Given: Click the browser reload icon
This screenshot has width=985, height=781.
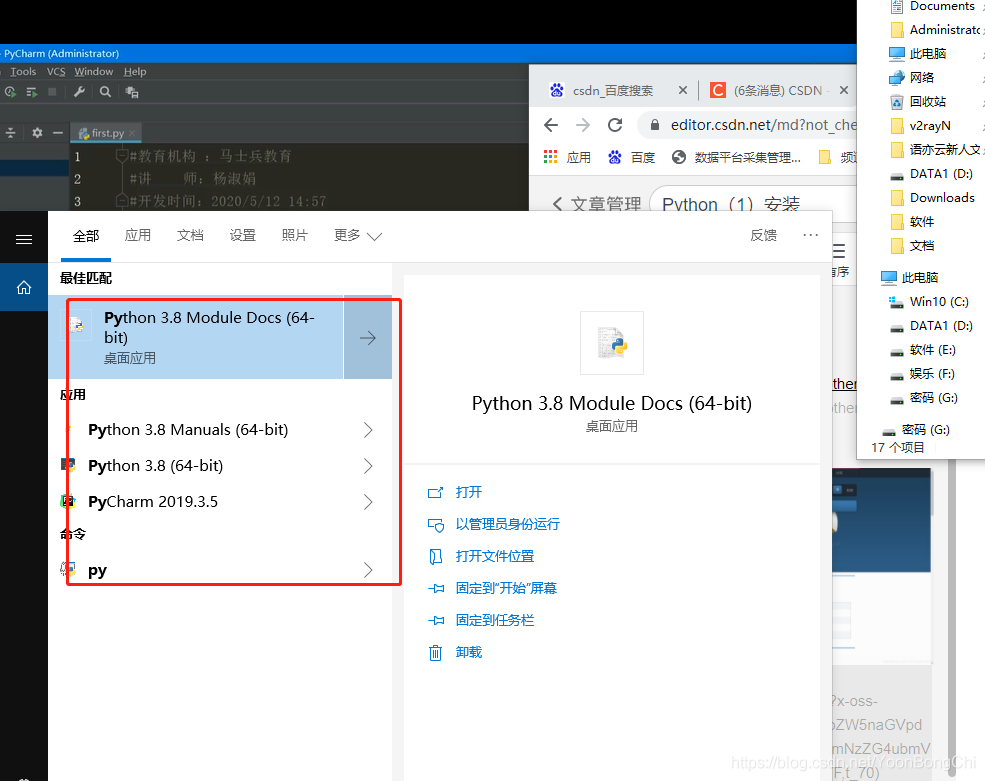Looking at the screenshot, I should (615, 125).
